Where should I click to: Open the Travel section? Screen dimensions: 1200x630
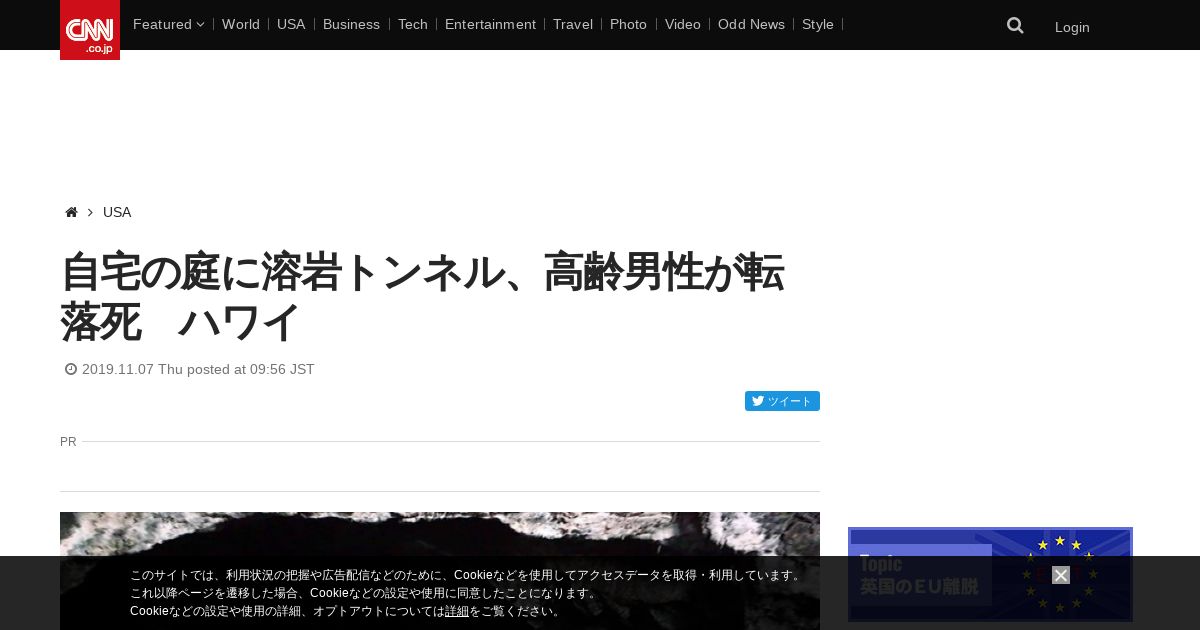coord(573,24)
